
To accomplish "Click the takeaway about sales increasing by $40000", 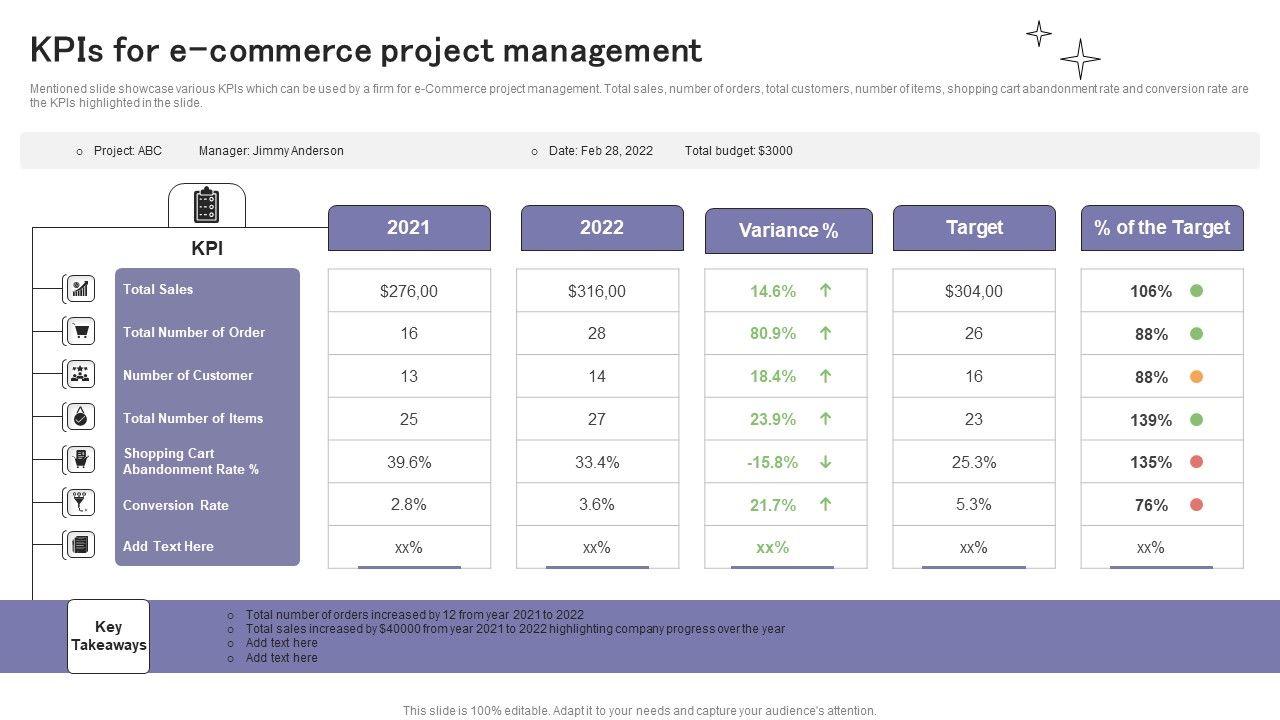I will click(x=515, y=629).
